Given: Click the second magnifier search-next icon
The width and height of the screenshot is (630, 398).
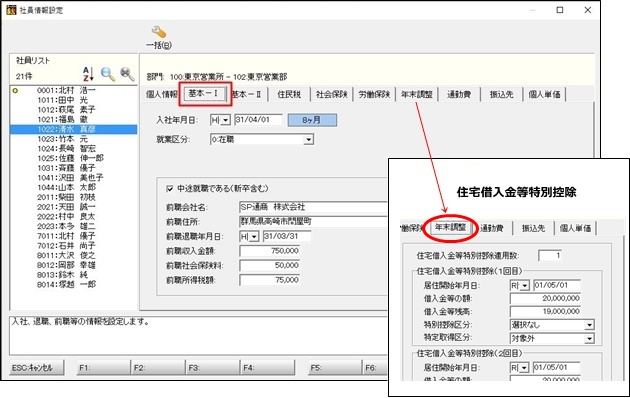Looking at the screenshot, I should click(x=127, y=74).
